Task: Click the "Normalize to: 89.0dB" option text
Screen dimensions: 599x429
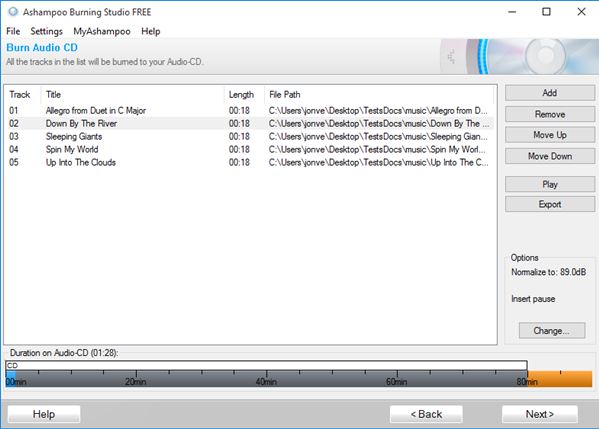Action: (x=549, y=272)
